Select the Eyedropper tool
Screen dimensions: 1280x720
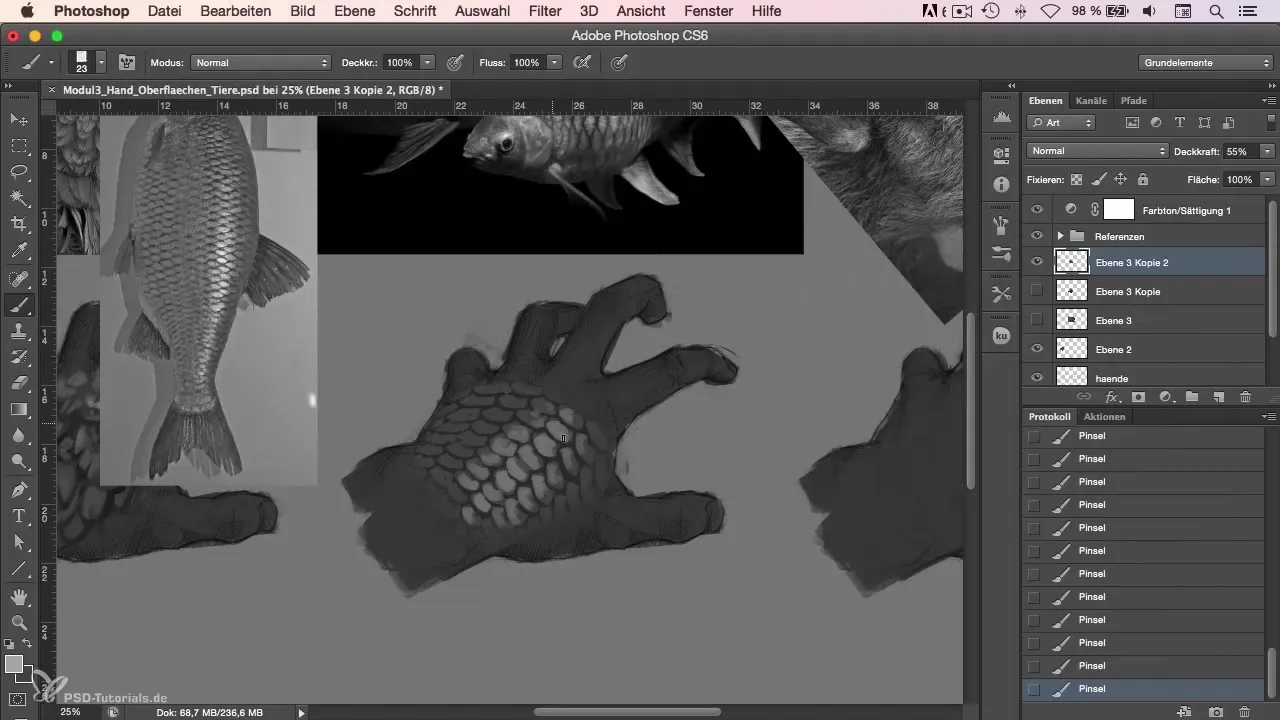point(19,251)
